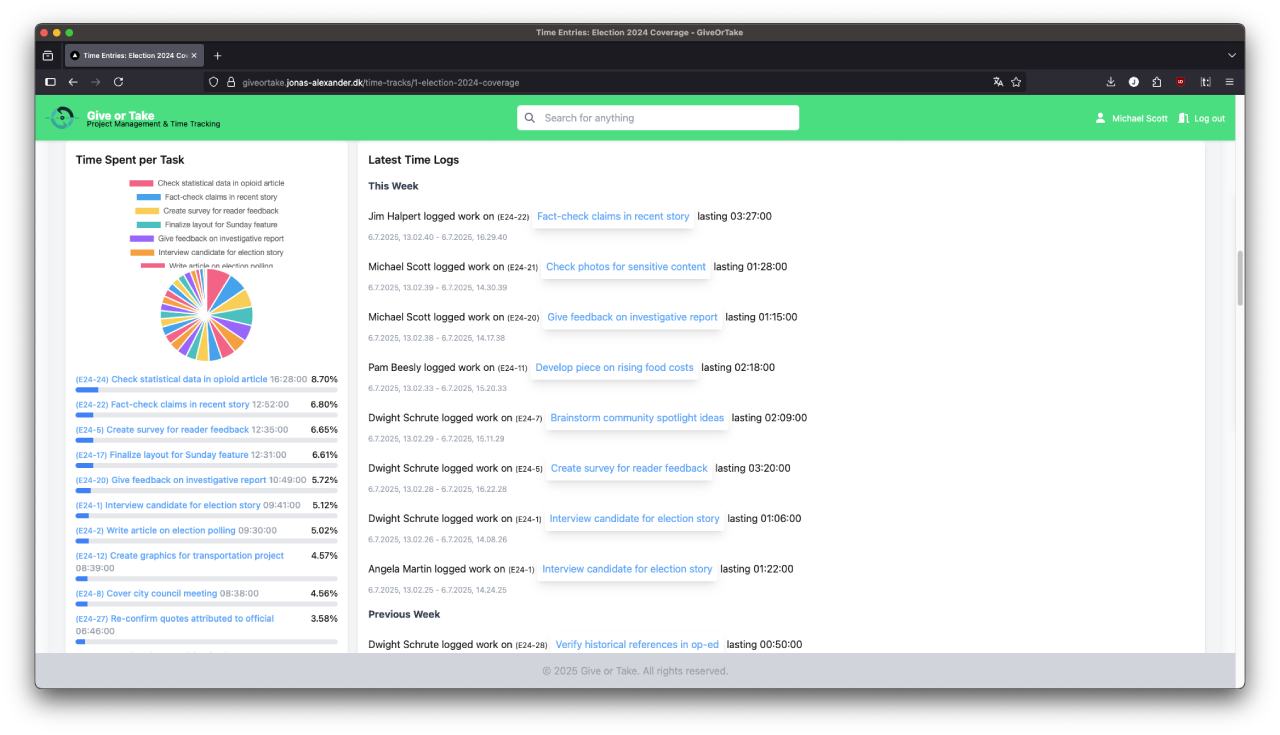Bookmark this page with the star icon
The width and height of the screenshot is (1280, 735).
pyautogui.click(x=1015, y=82)
